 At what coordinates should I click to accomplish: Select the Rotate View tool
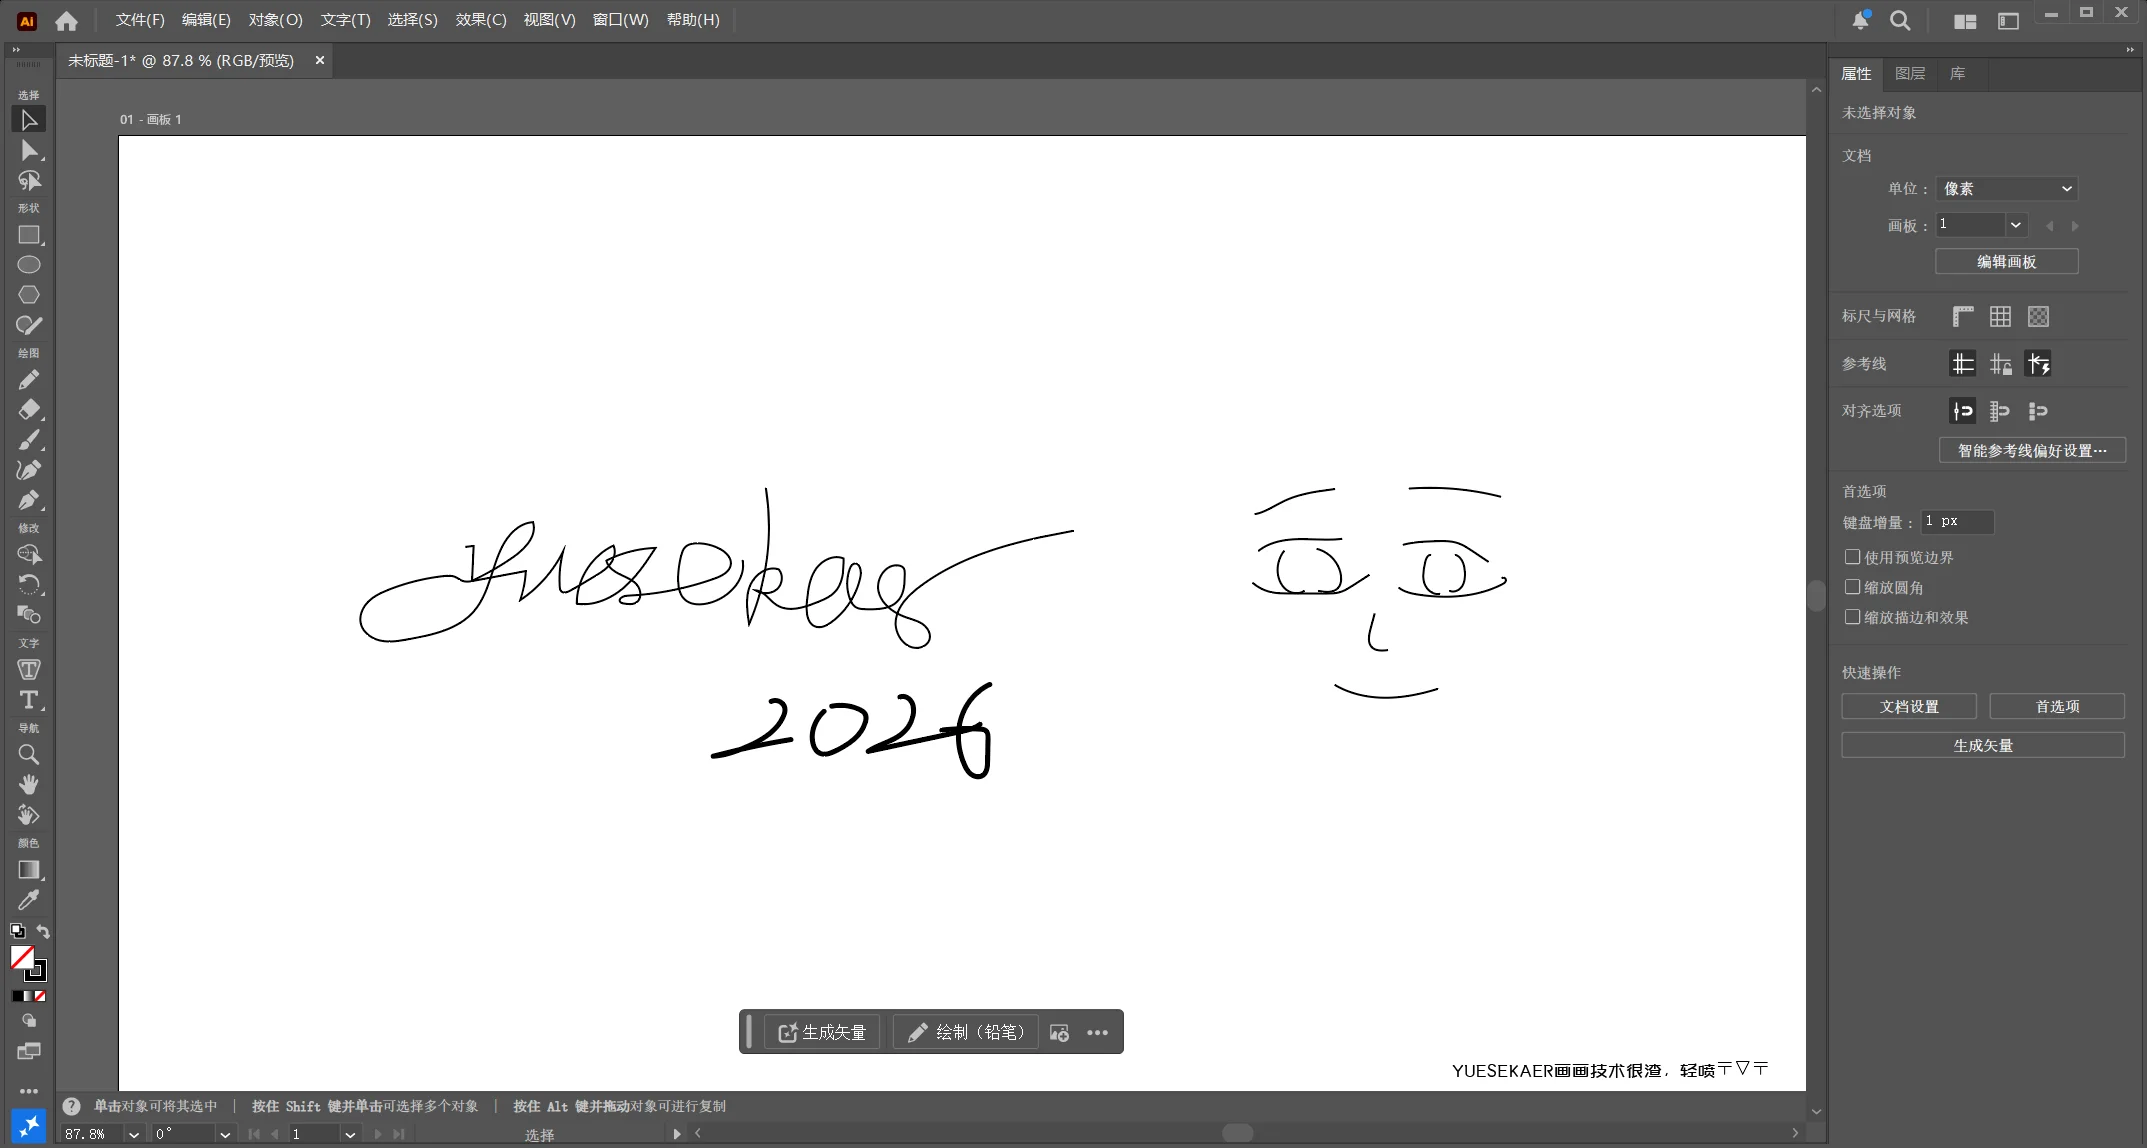(29, 815)
